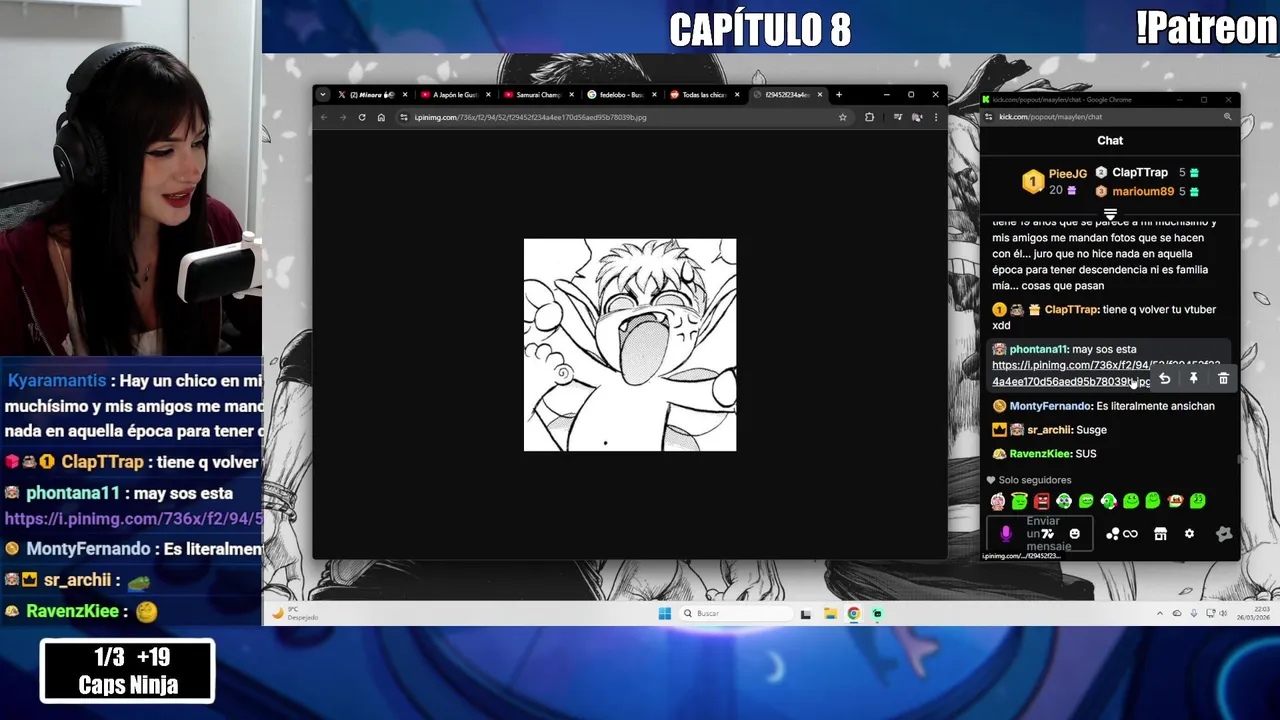
Task: View site information icon in address bar
Action: point(404,117)
